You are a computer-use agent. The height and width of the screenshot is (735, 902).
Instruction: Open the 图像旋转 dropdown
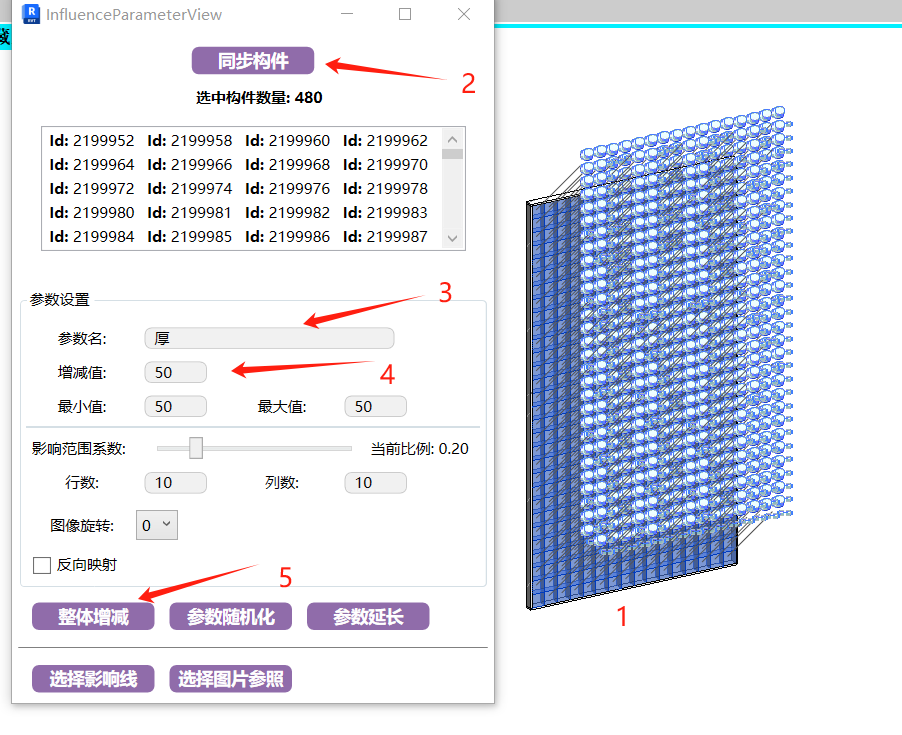click(158, 525)
